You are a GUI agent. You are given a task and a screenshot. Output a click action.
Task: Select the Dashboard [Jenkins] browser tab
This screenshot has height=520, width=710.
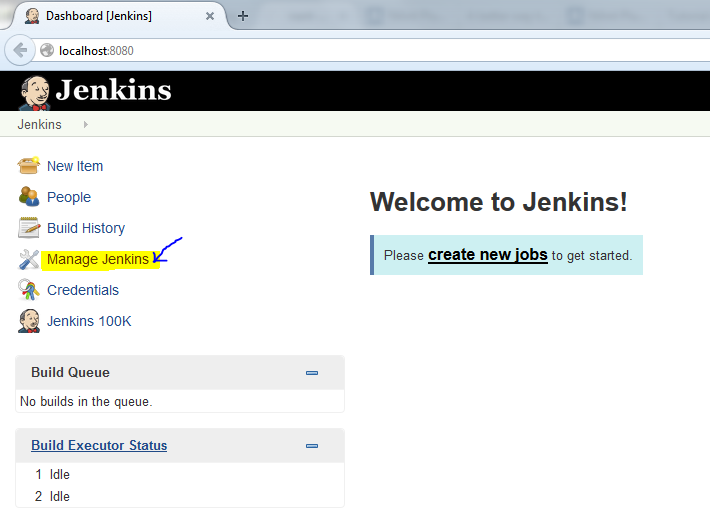coord(118,16)
